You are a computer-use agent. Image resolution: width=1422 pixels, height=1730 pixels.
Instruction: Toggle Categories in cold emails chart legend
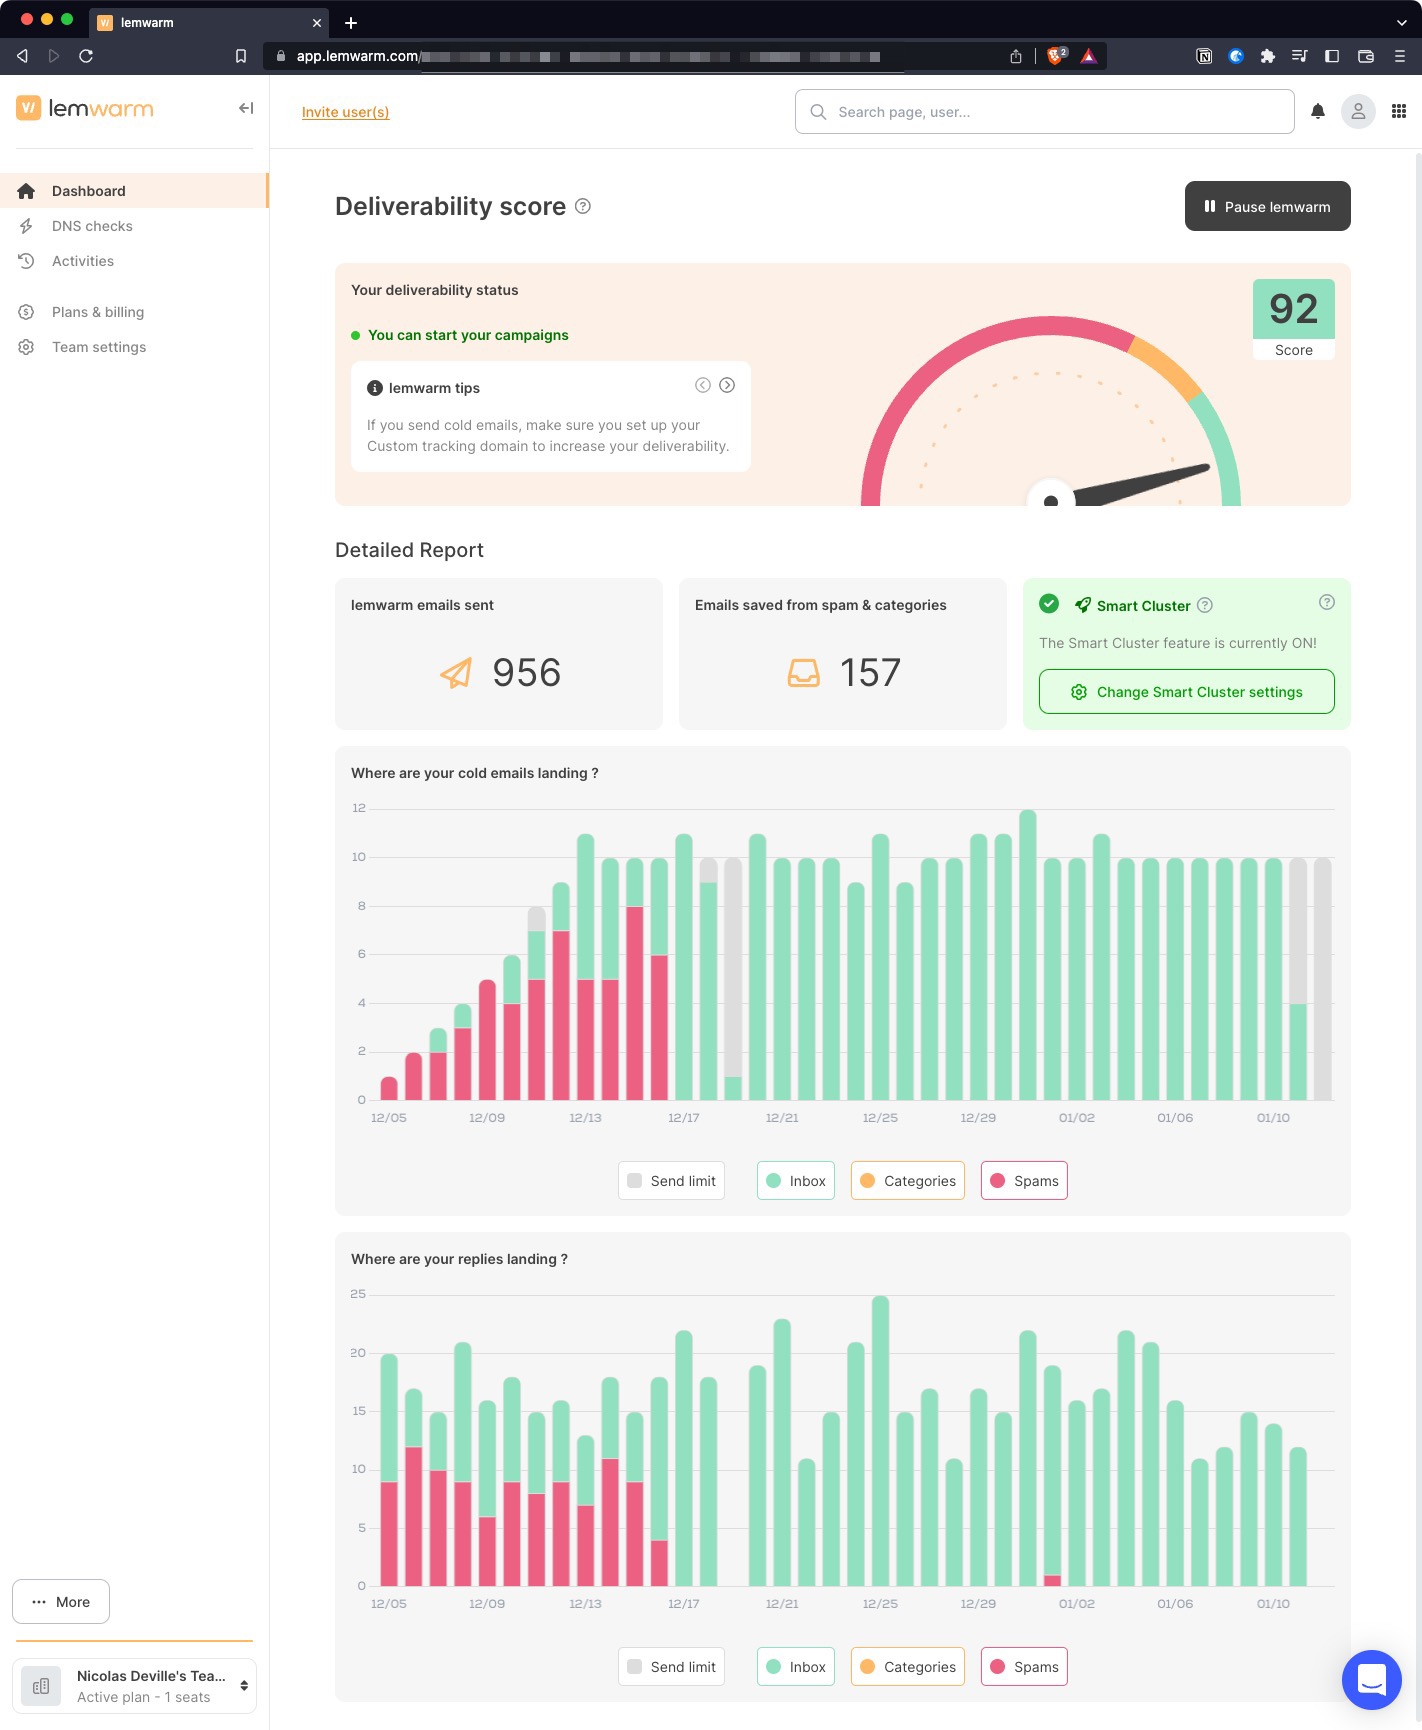click(x=908, y=1181)
